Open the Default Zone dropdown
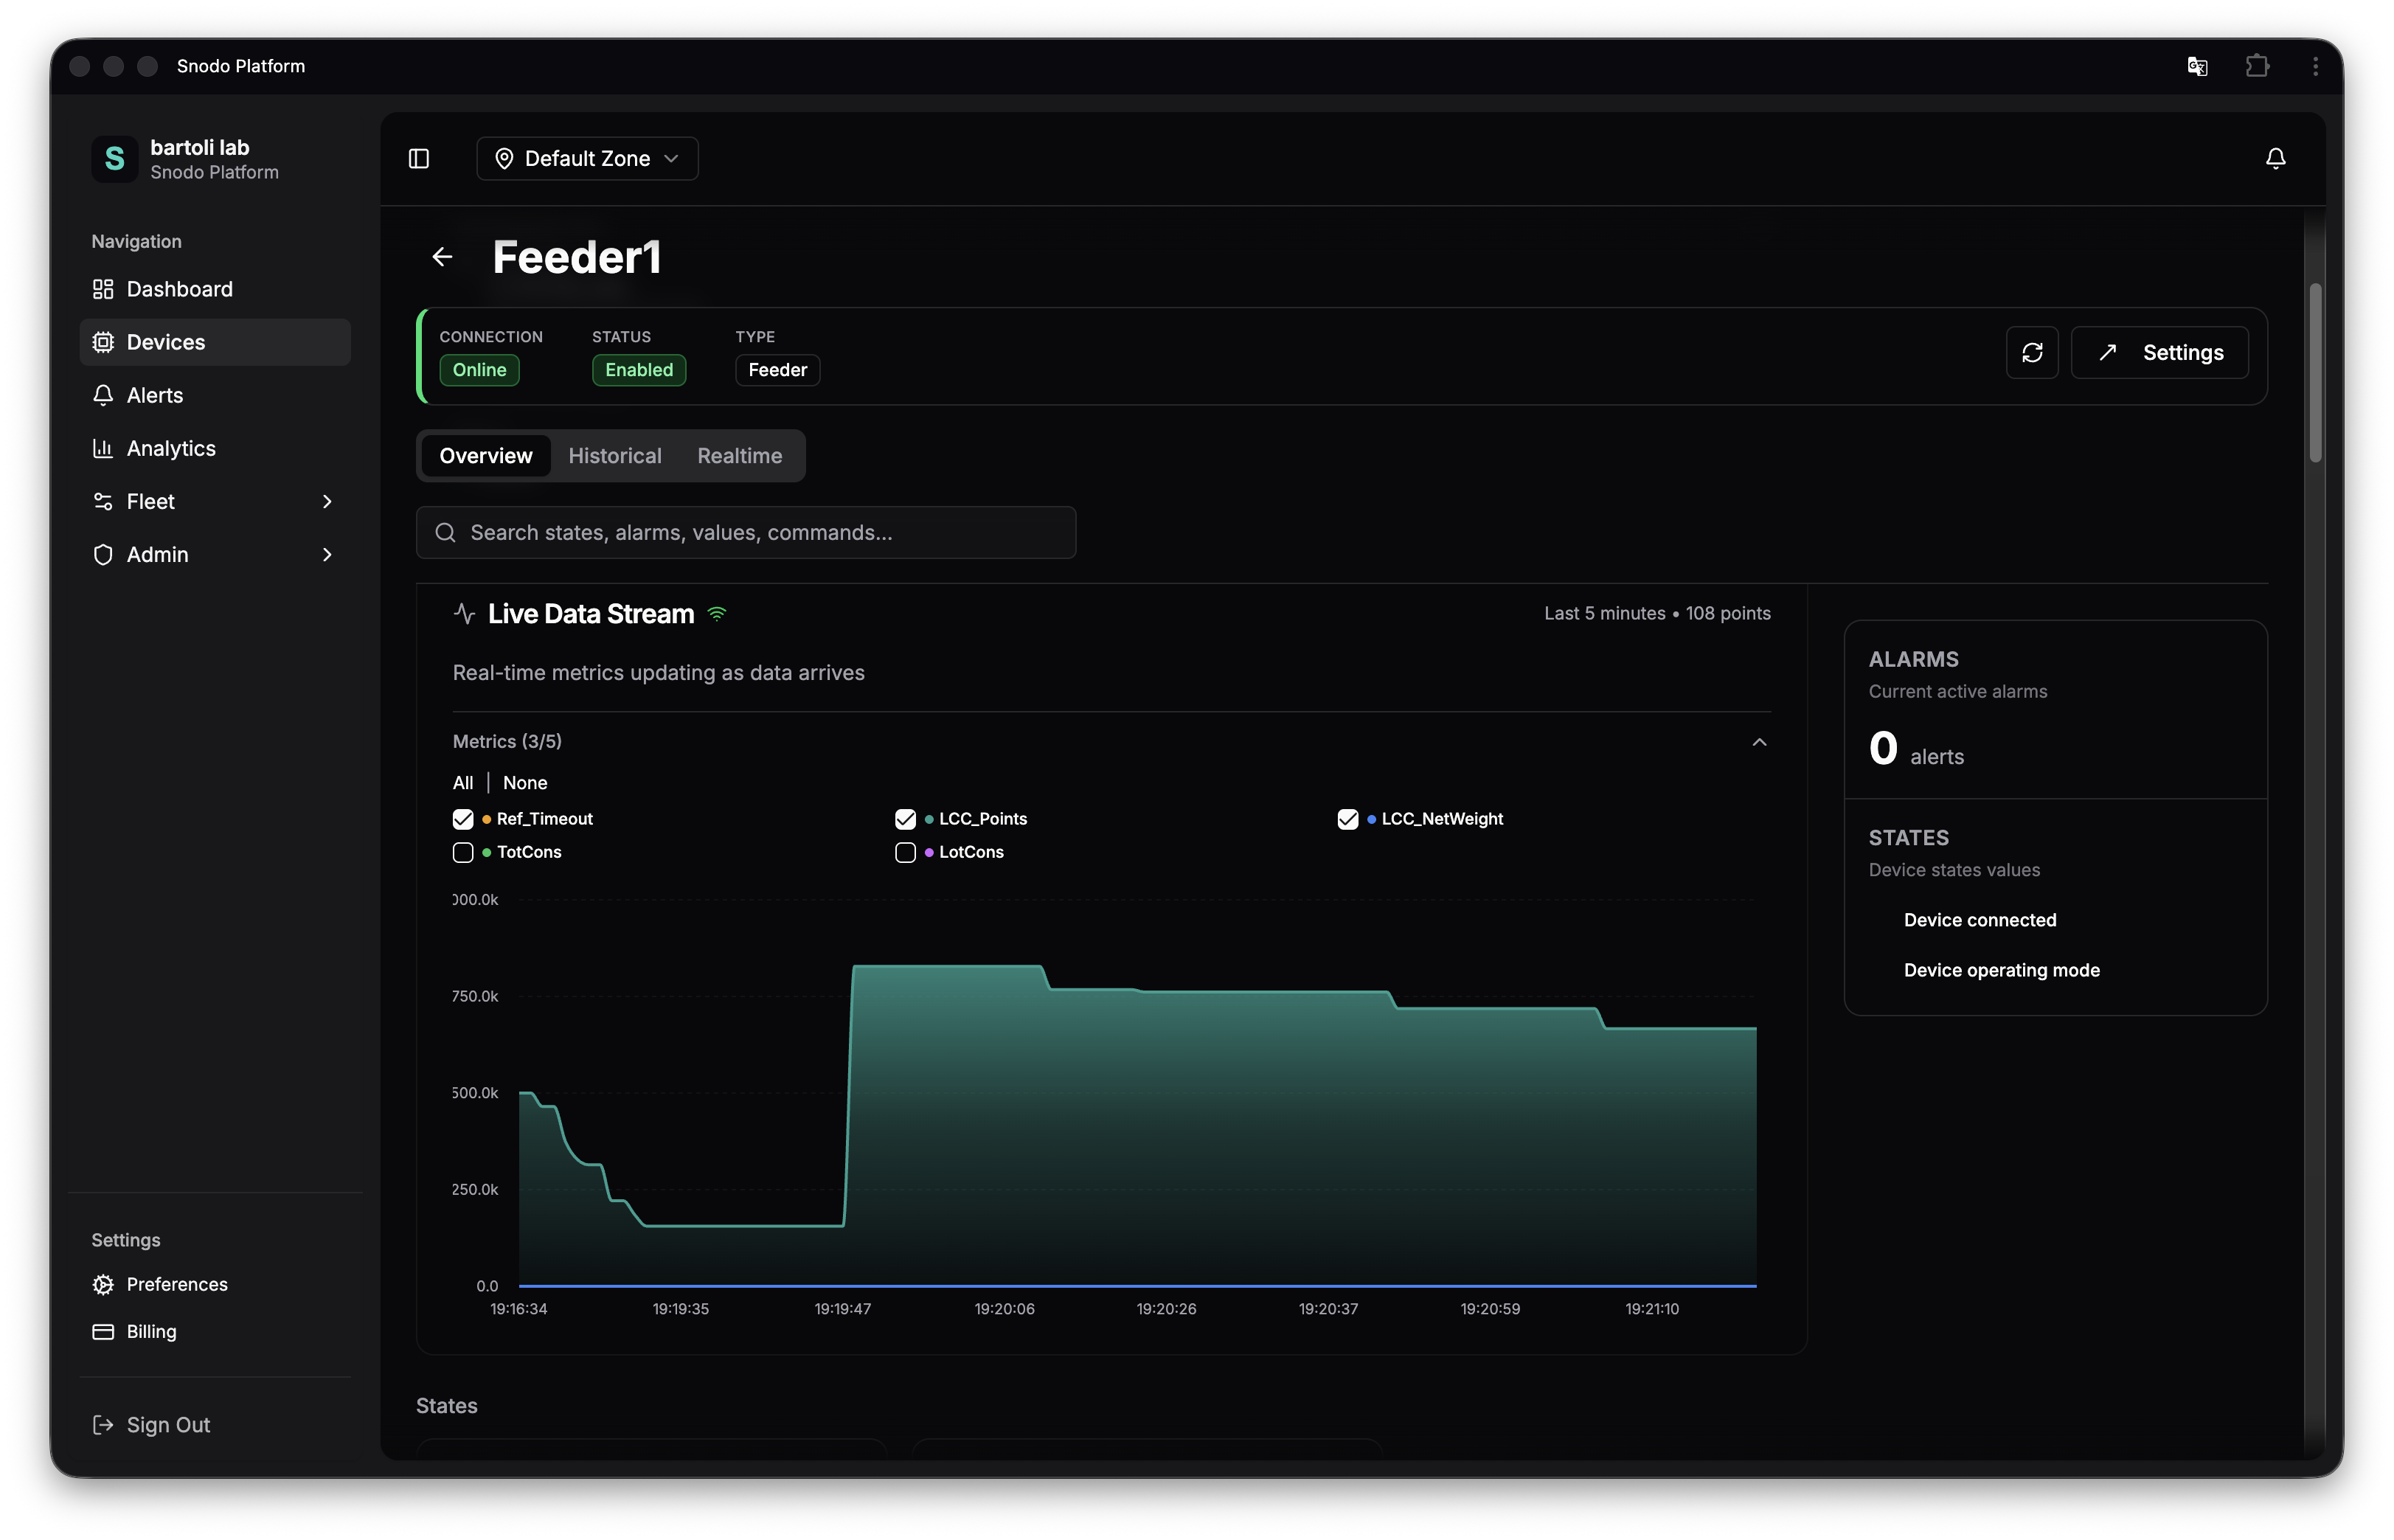The width and height of the screenshot is (2394, 1540). 587,158
